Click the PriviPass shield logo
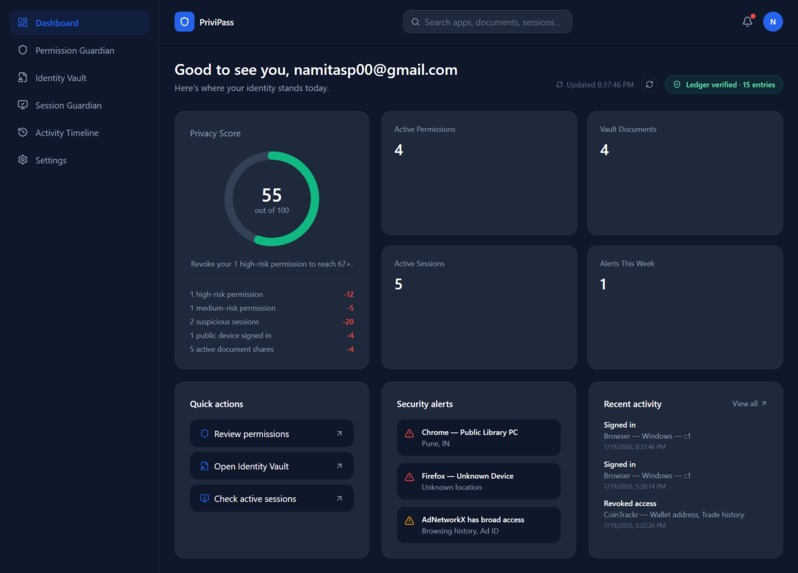 click(184, 22)
